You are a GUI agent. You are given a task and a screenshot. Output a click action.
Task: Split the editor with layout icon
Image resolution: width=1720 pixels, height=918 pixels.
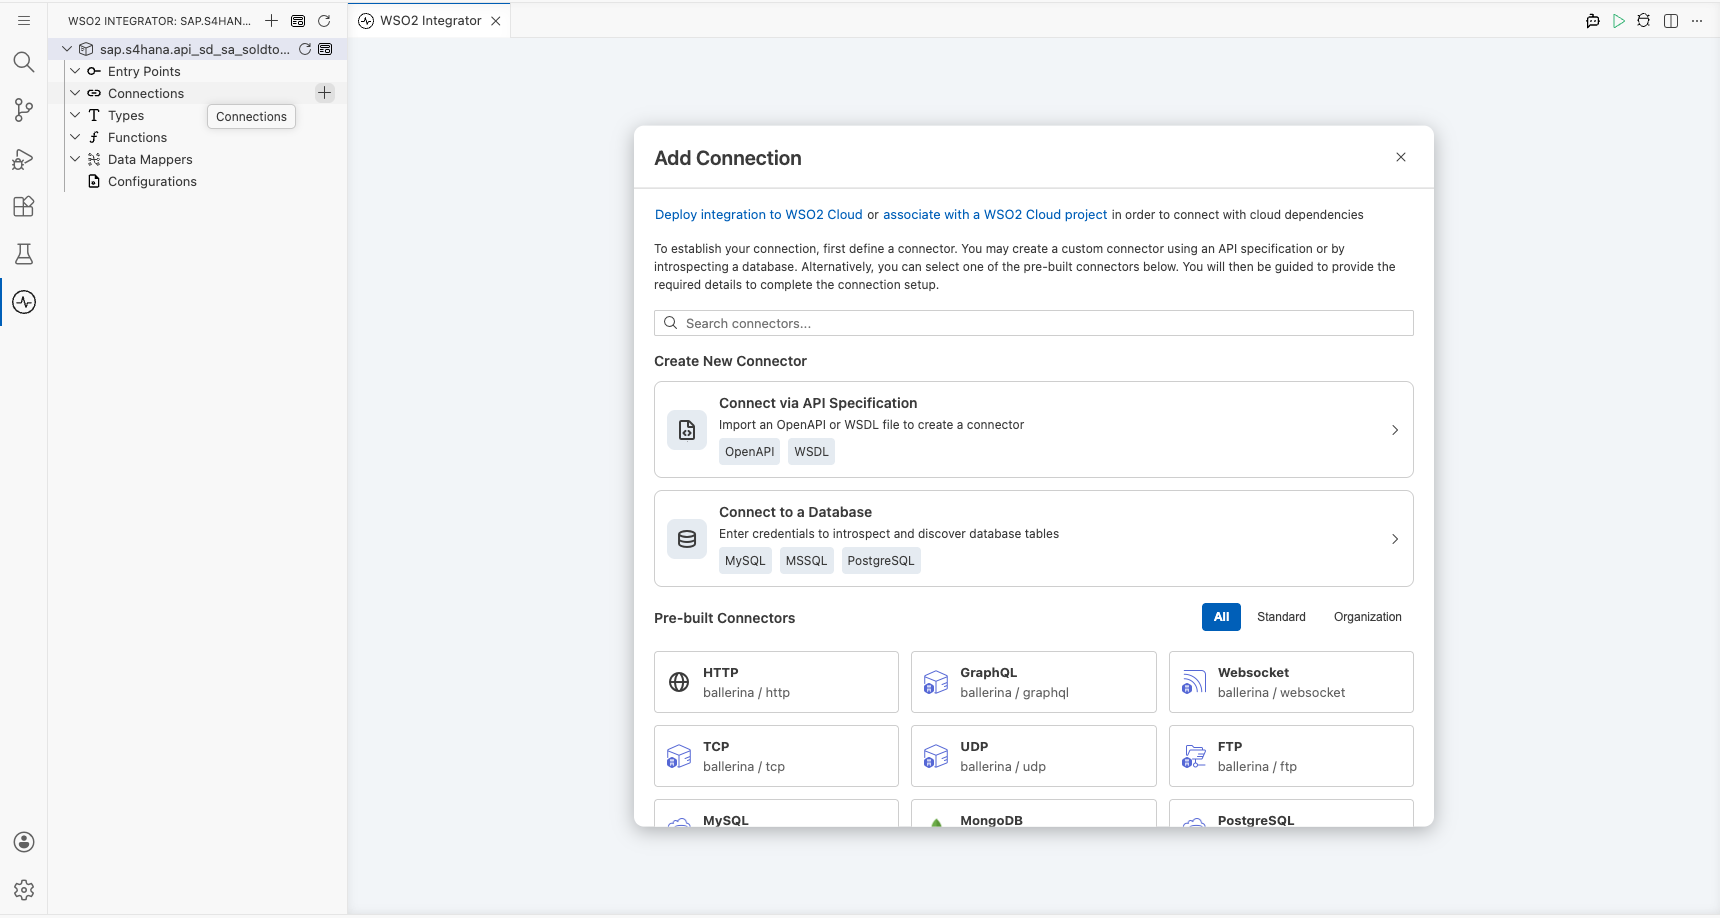[1671, 20]
